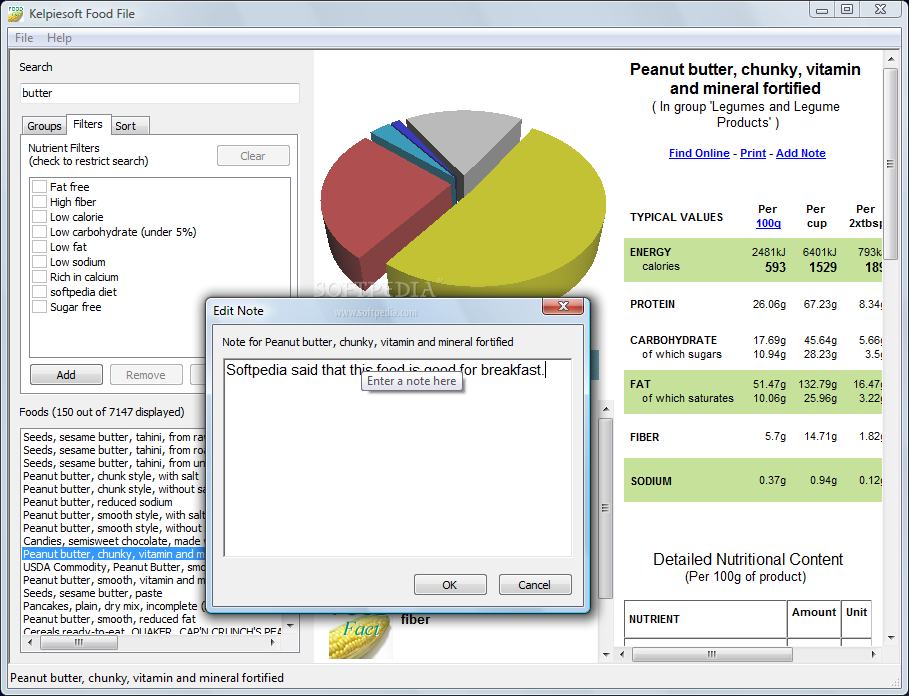This screenshot has width=909, height=696.
Task: Toggle the softpedia diet filter
Action: pos(39,292)
